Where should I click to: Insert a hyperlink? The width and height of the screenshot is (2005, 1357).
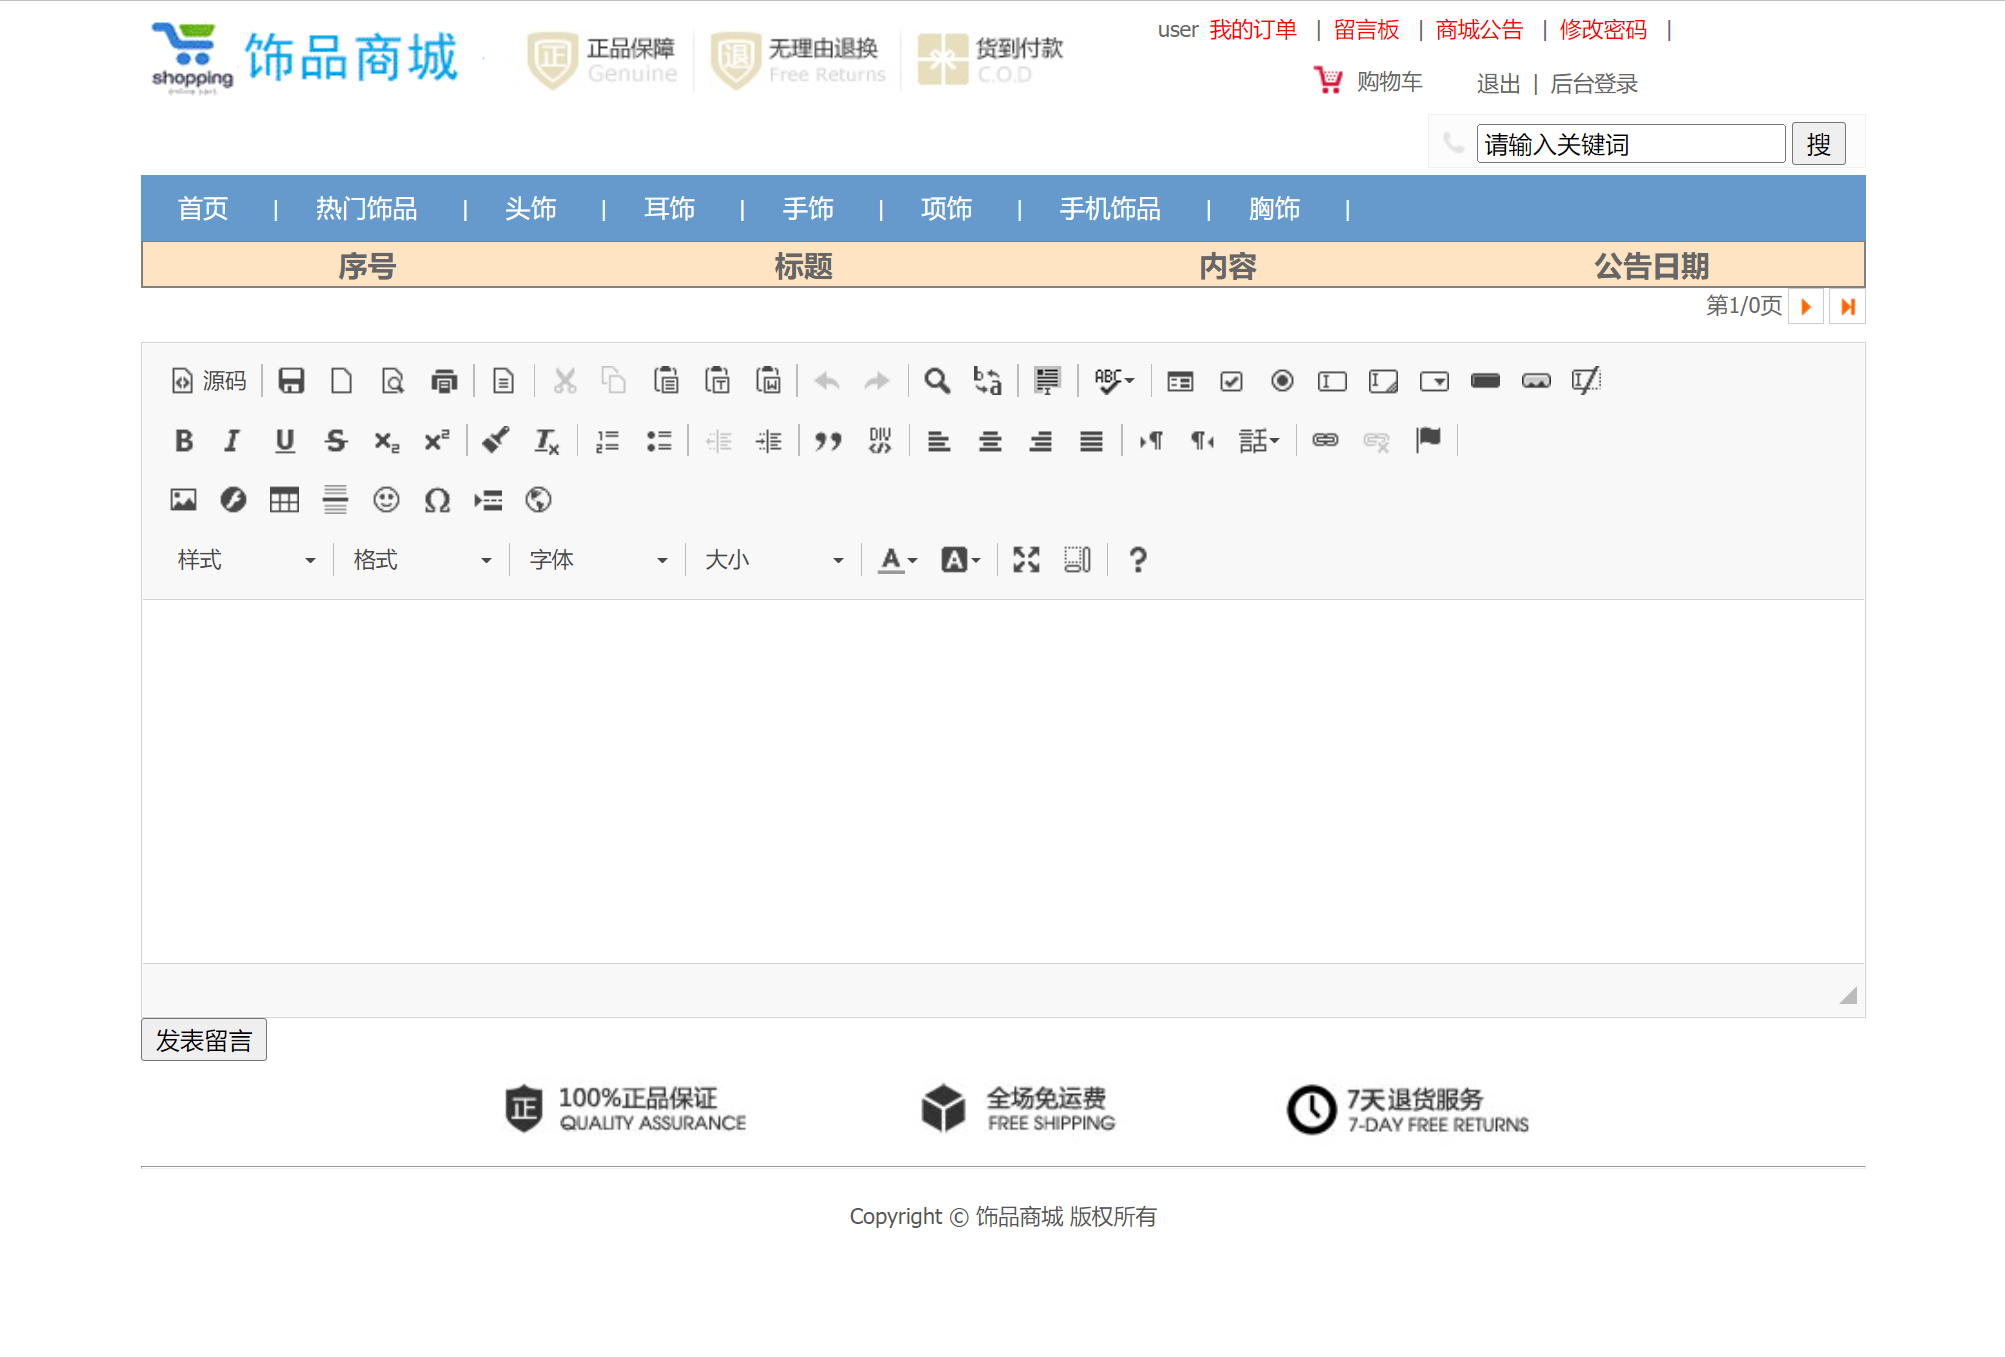1325,441
